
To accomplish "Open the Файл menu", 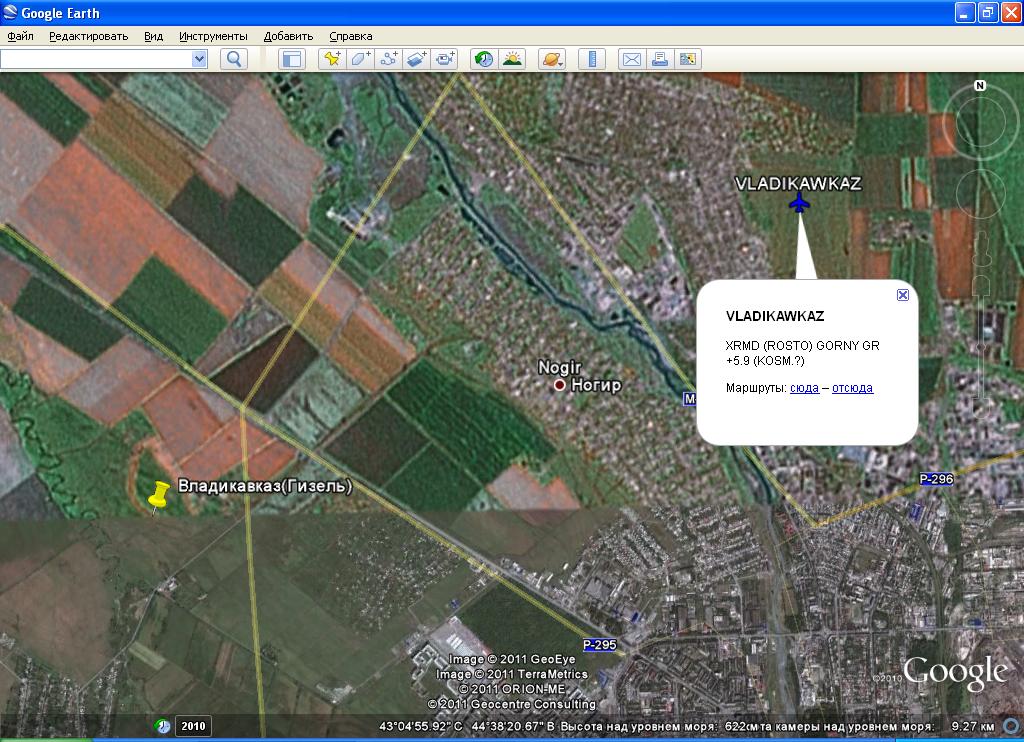I will (x=20, y=36).
